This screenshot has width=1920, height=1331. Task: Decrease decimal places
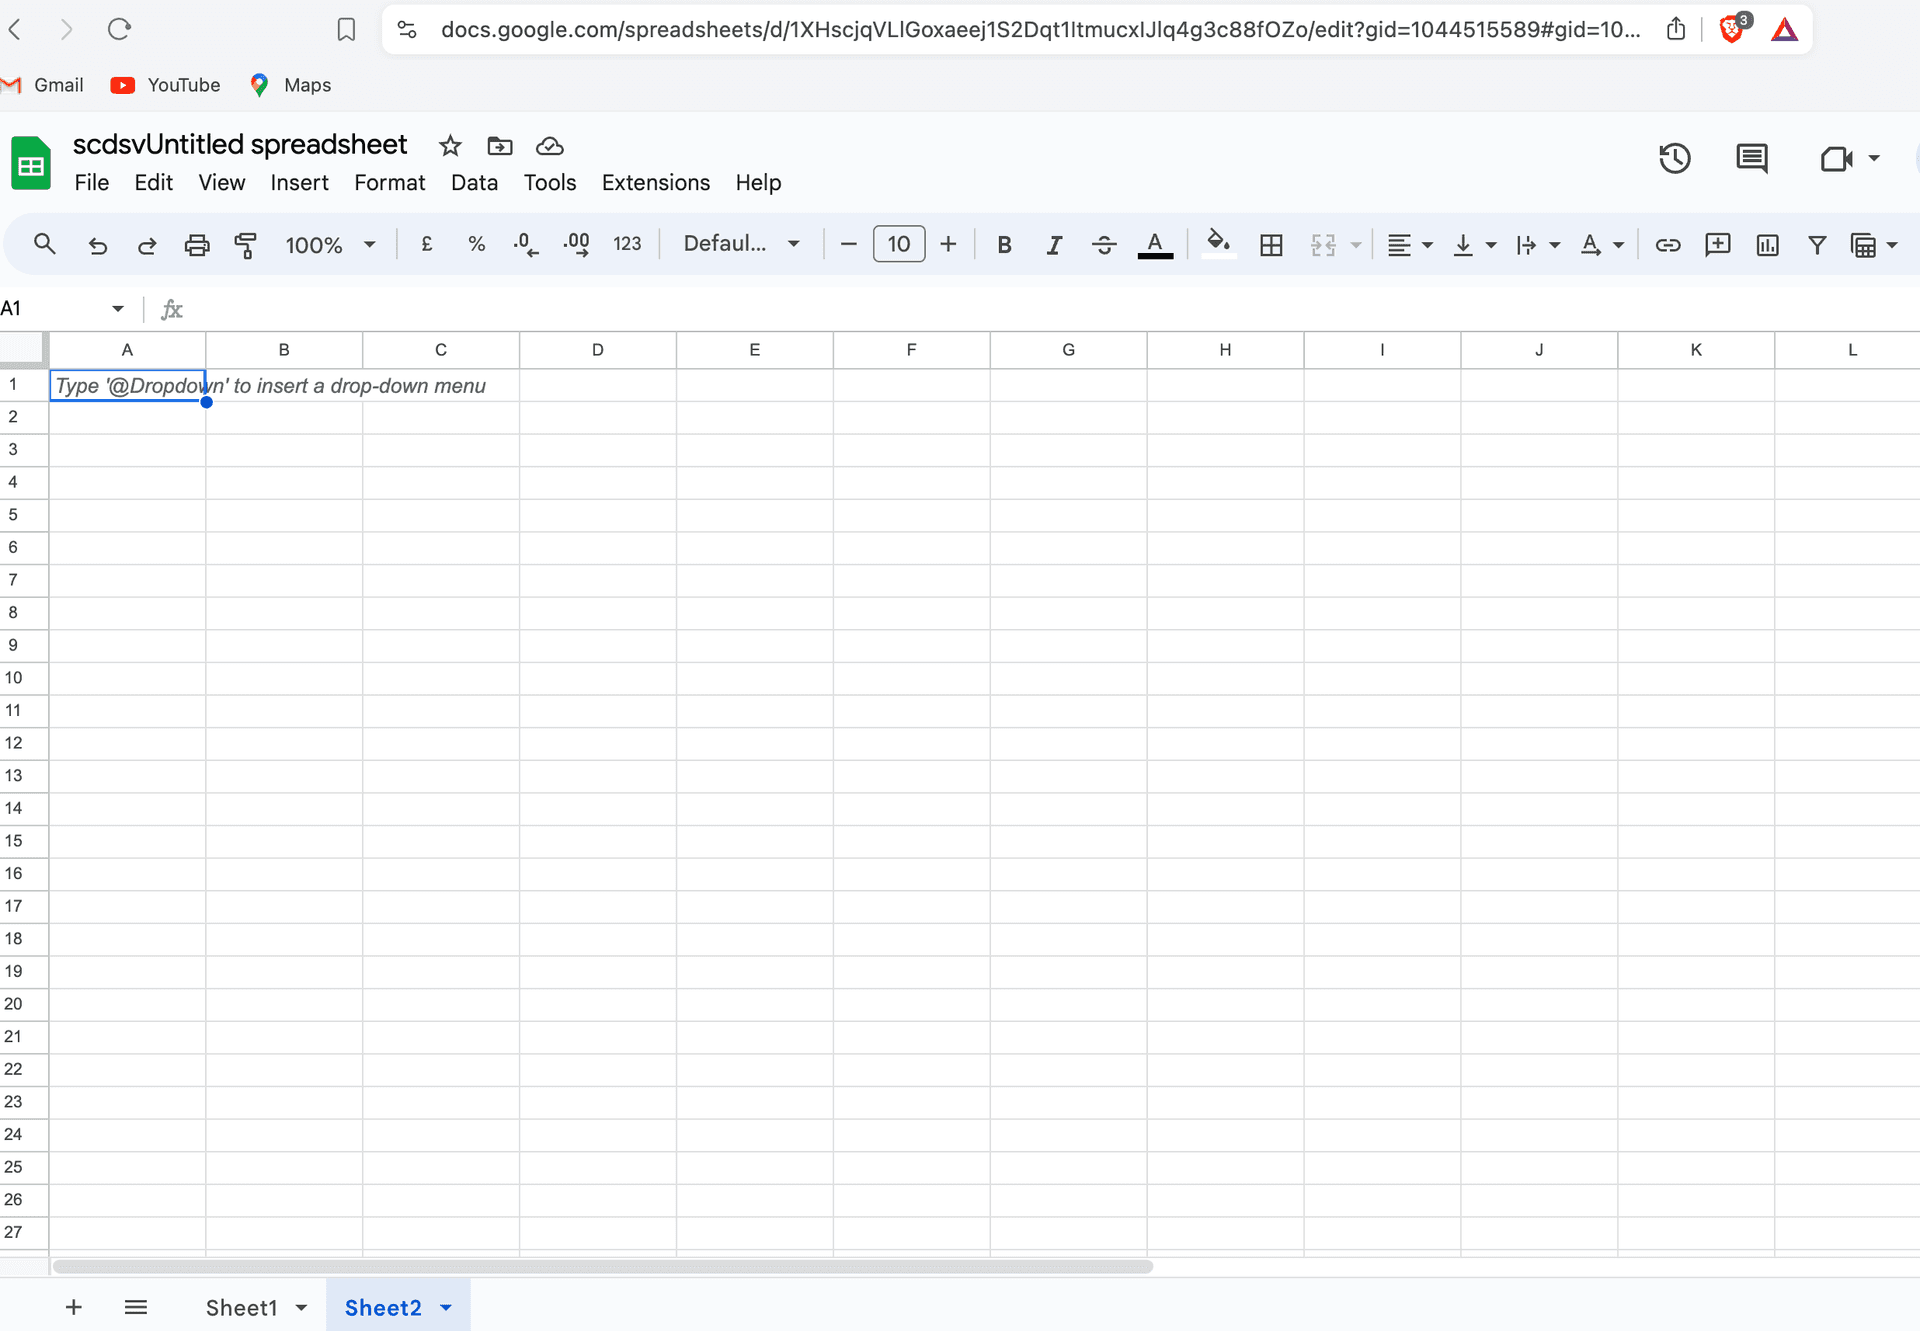pyautogui.click(x=525, y=244)
